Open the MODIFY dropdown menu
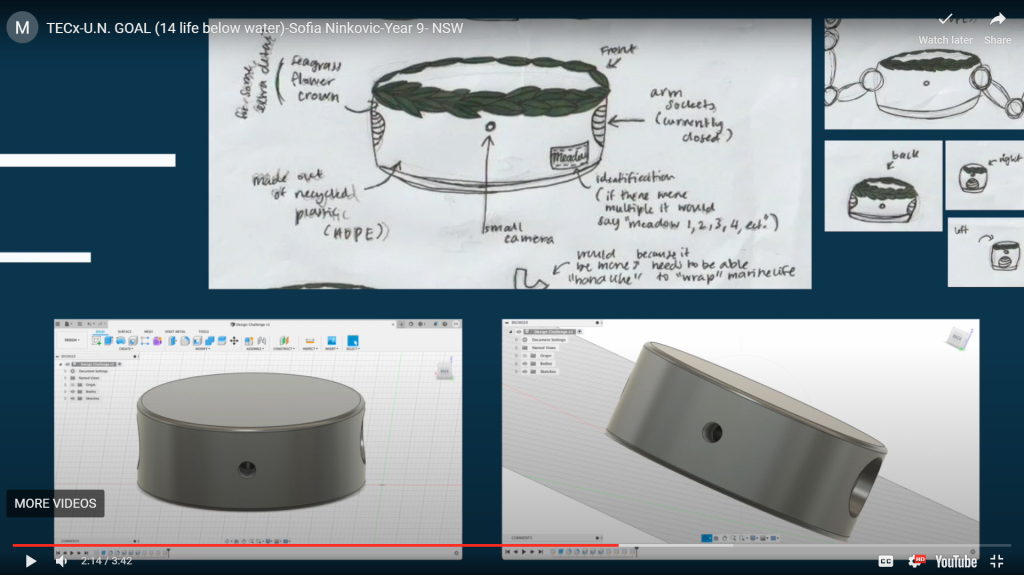 202,349
